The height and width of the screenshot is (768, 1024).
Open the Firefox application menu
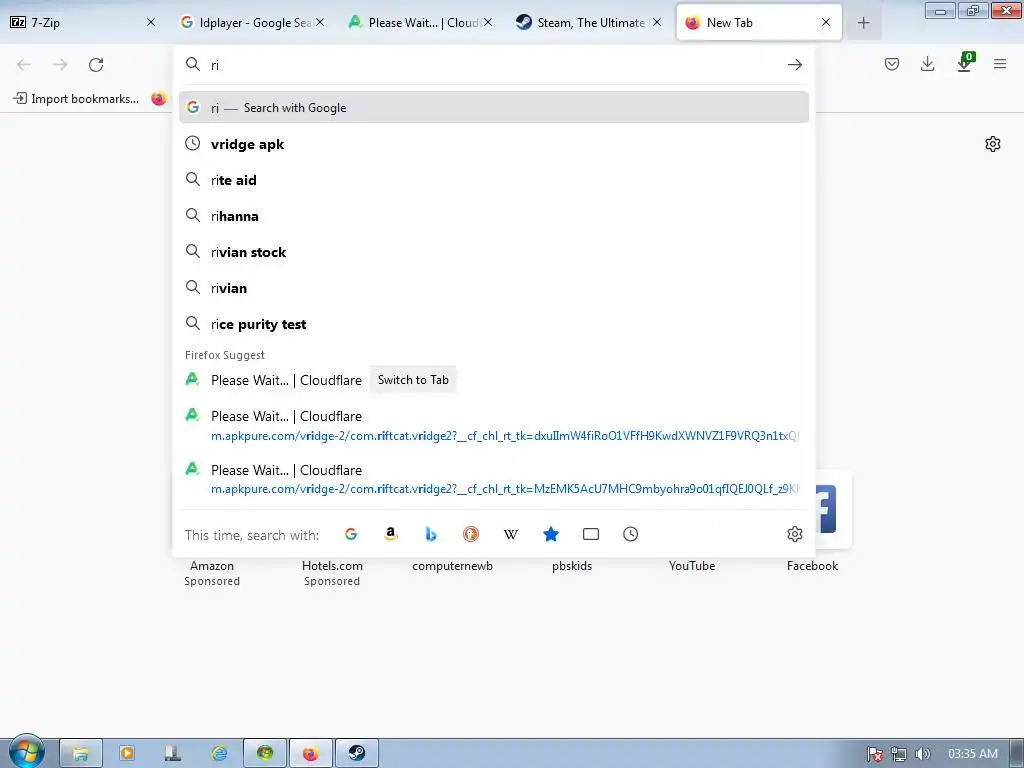1000,64
